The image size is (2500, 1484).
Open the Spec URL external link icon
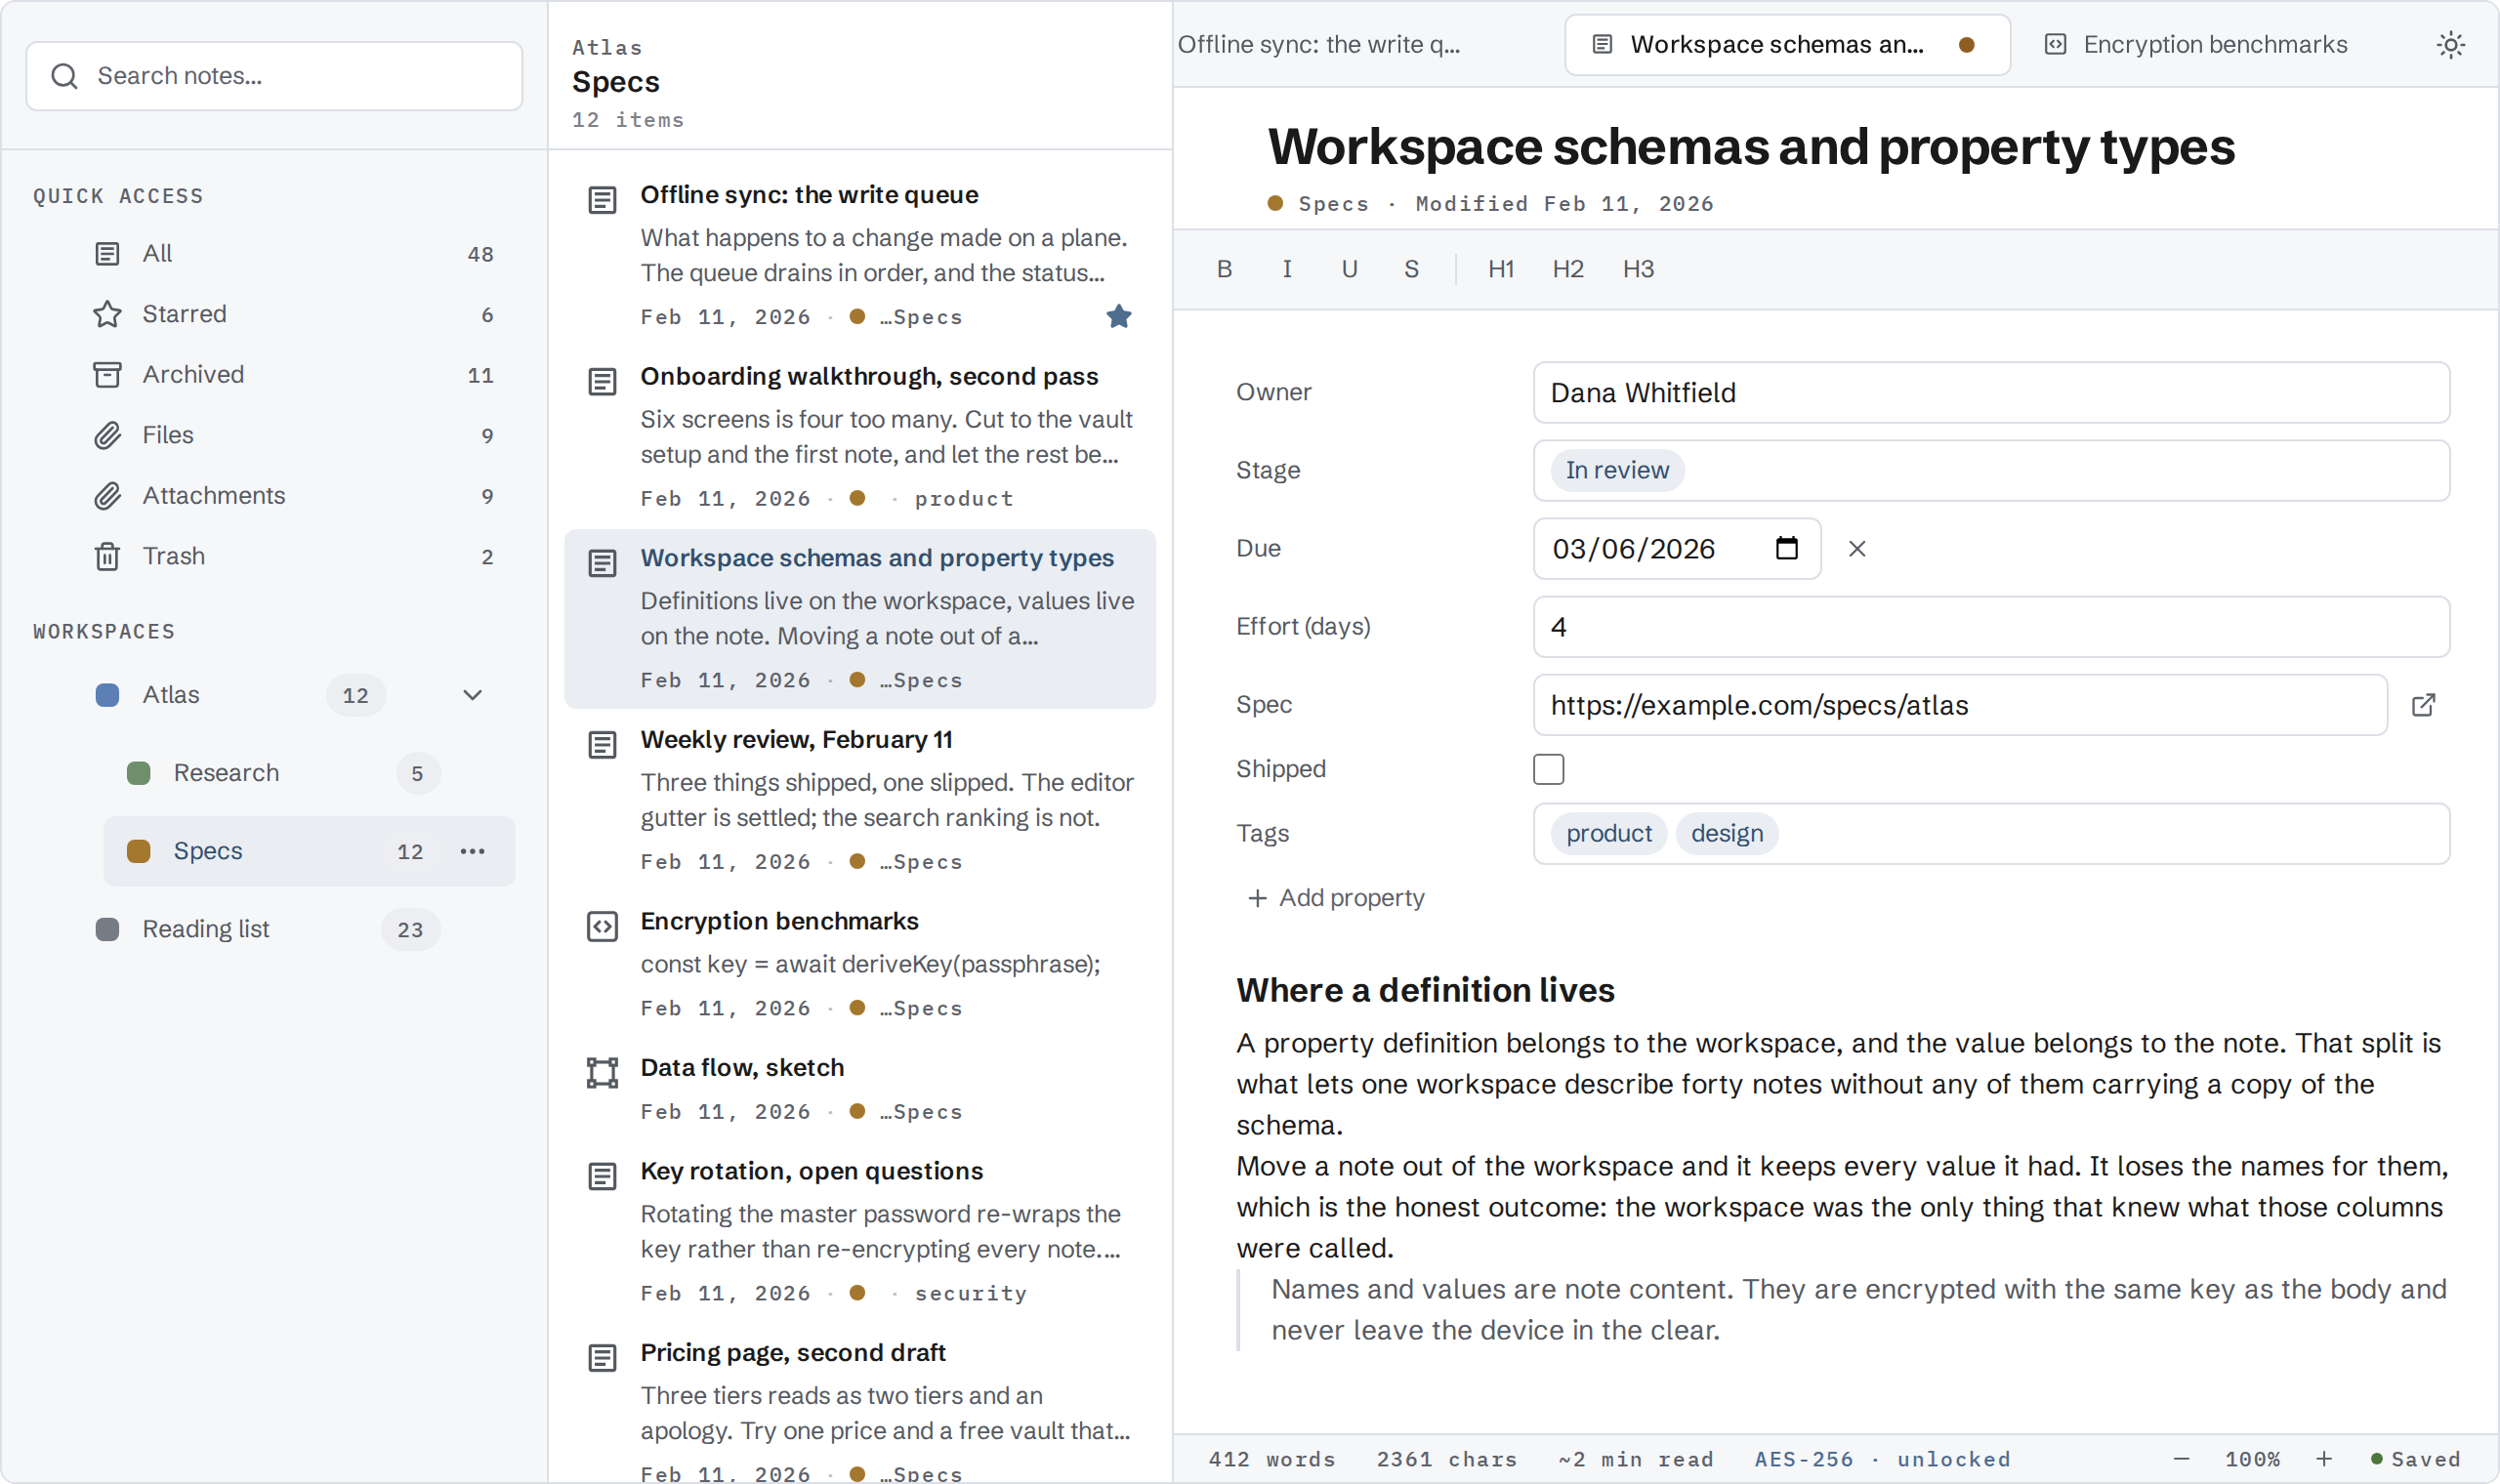(x=2423, y=705)
